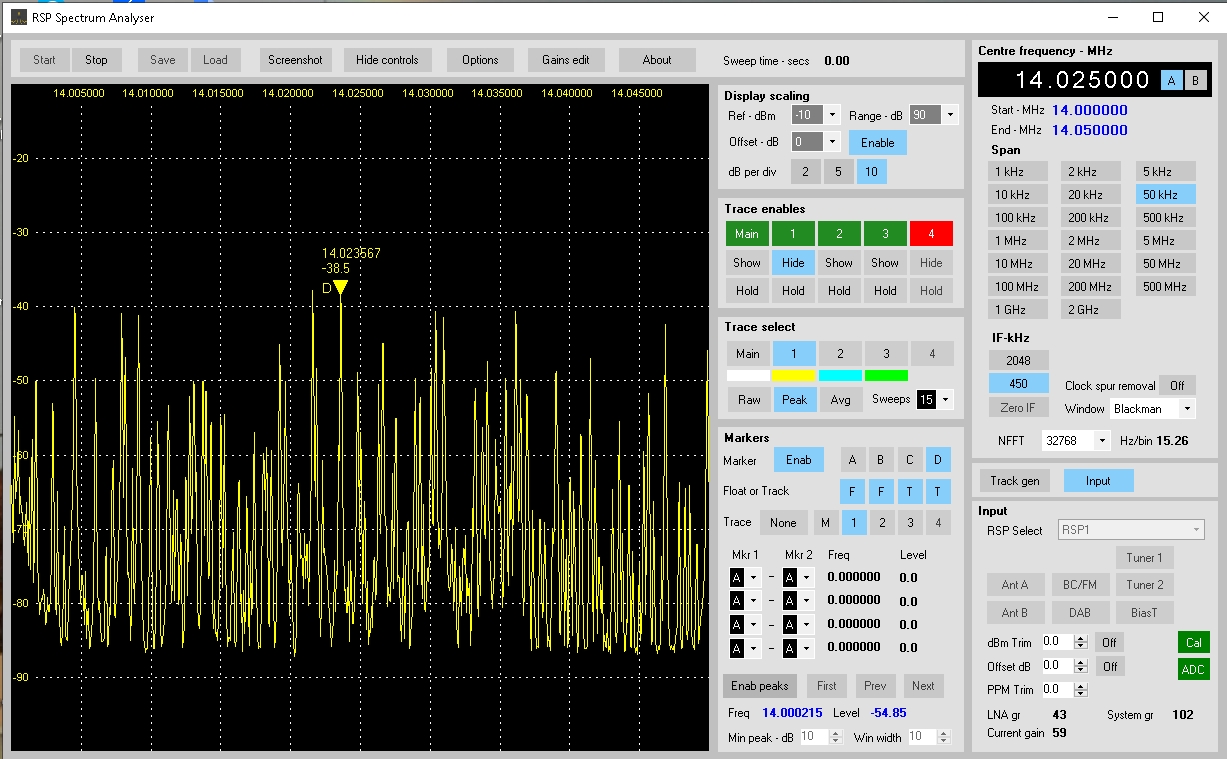Toggle Clock spur removal Off button
The image size is (1227, 759).
click(x=1177, y=386)
